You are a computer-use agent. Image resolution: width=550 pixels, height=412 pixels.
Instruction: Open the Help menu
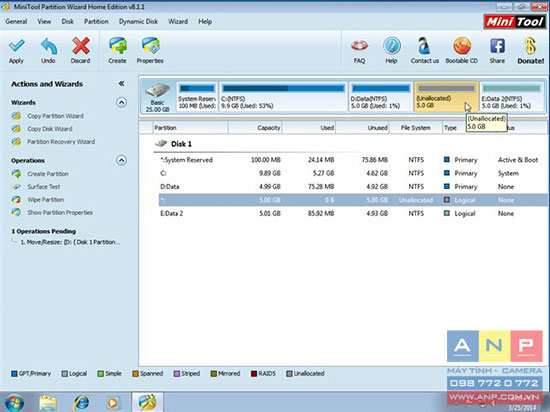pyautogui.click(x=205, y=21)
